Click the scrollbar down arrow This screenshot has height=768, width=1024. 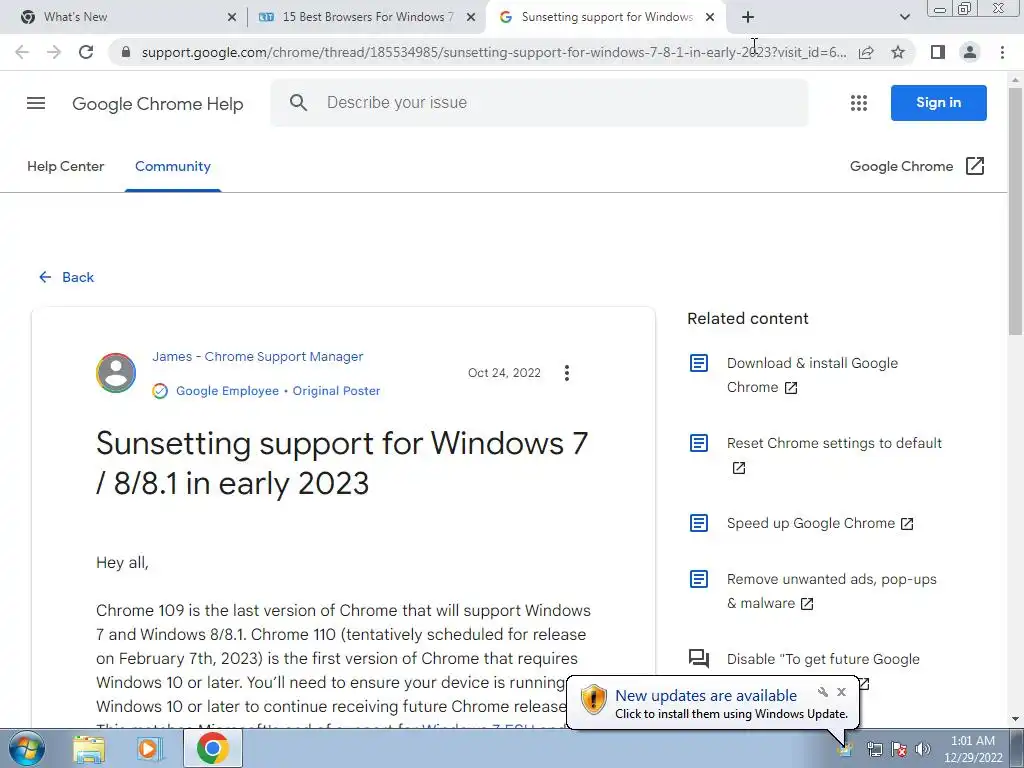pos(1016,719)
